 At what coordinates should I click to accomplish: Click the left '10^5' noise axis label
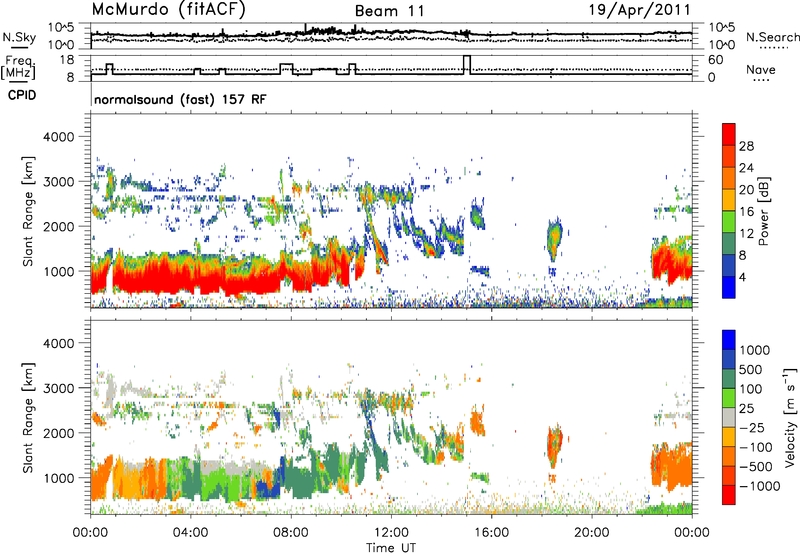point(61,28)
